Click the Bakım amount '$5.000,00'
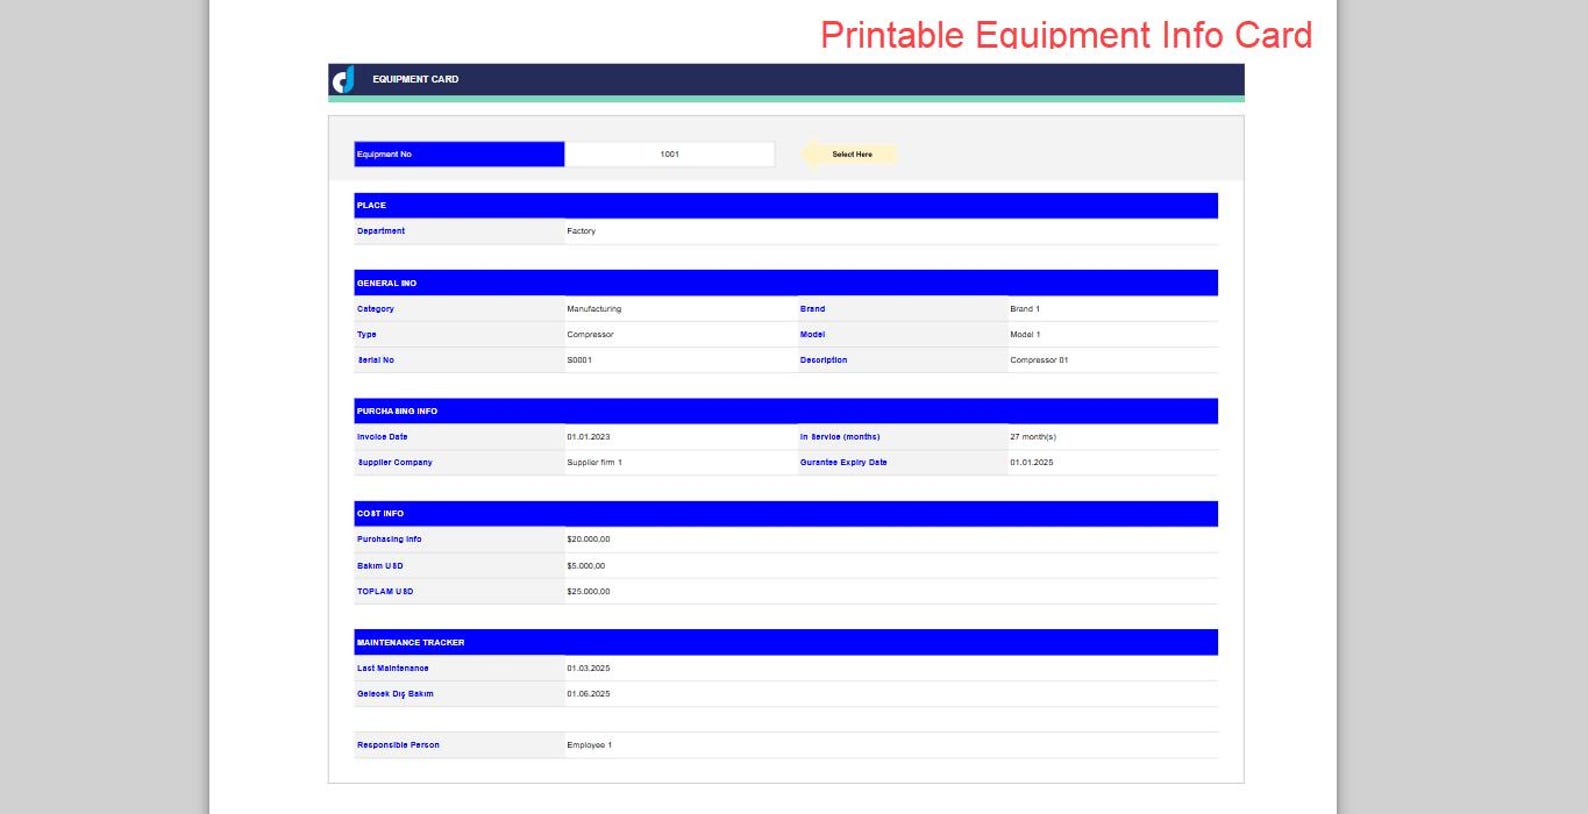The height and width of the screenshot is (814, 1588). (x=586, y=566)
